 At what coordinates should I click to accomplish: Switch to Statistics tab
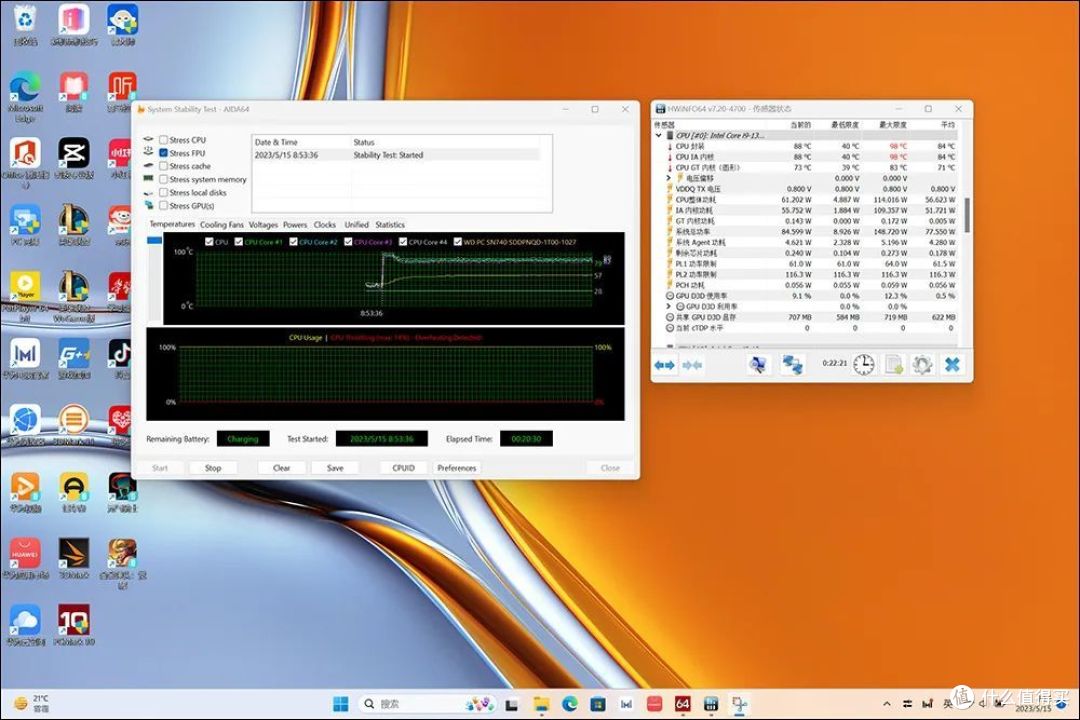[390, 225]
